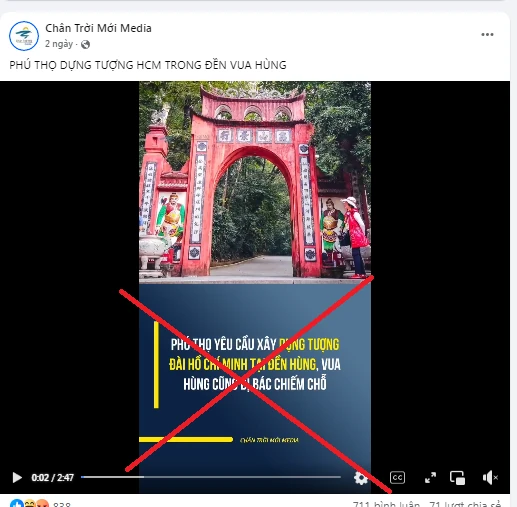Click the public globe privacy icon

tap(85, 44)
